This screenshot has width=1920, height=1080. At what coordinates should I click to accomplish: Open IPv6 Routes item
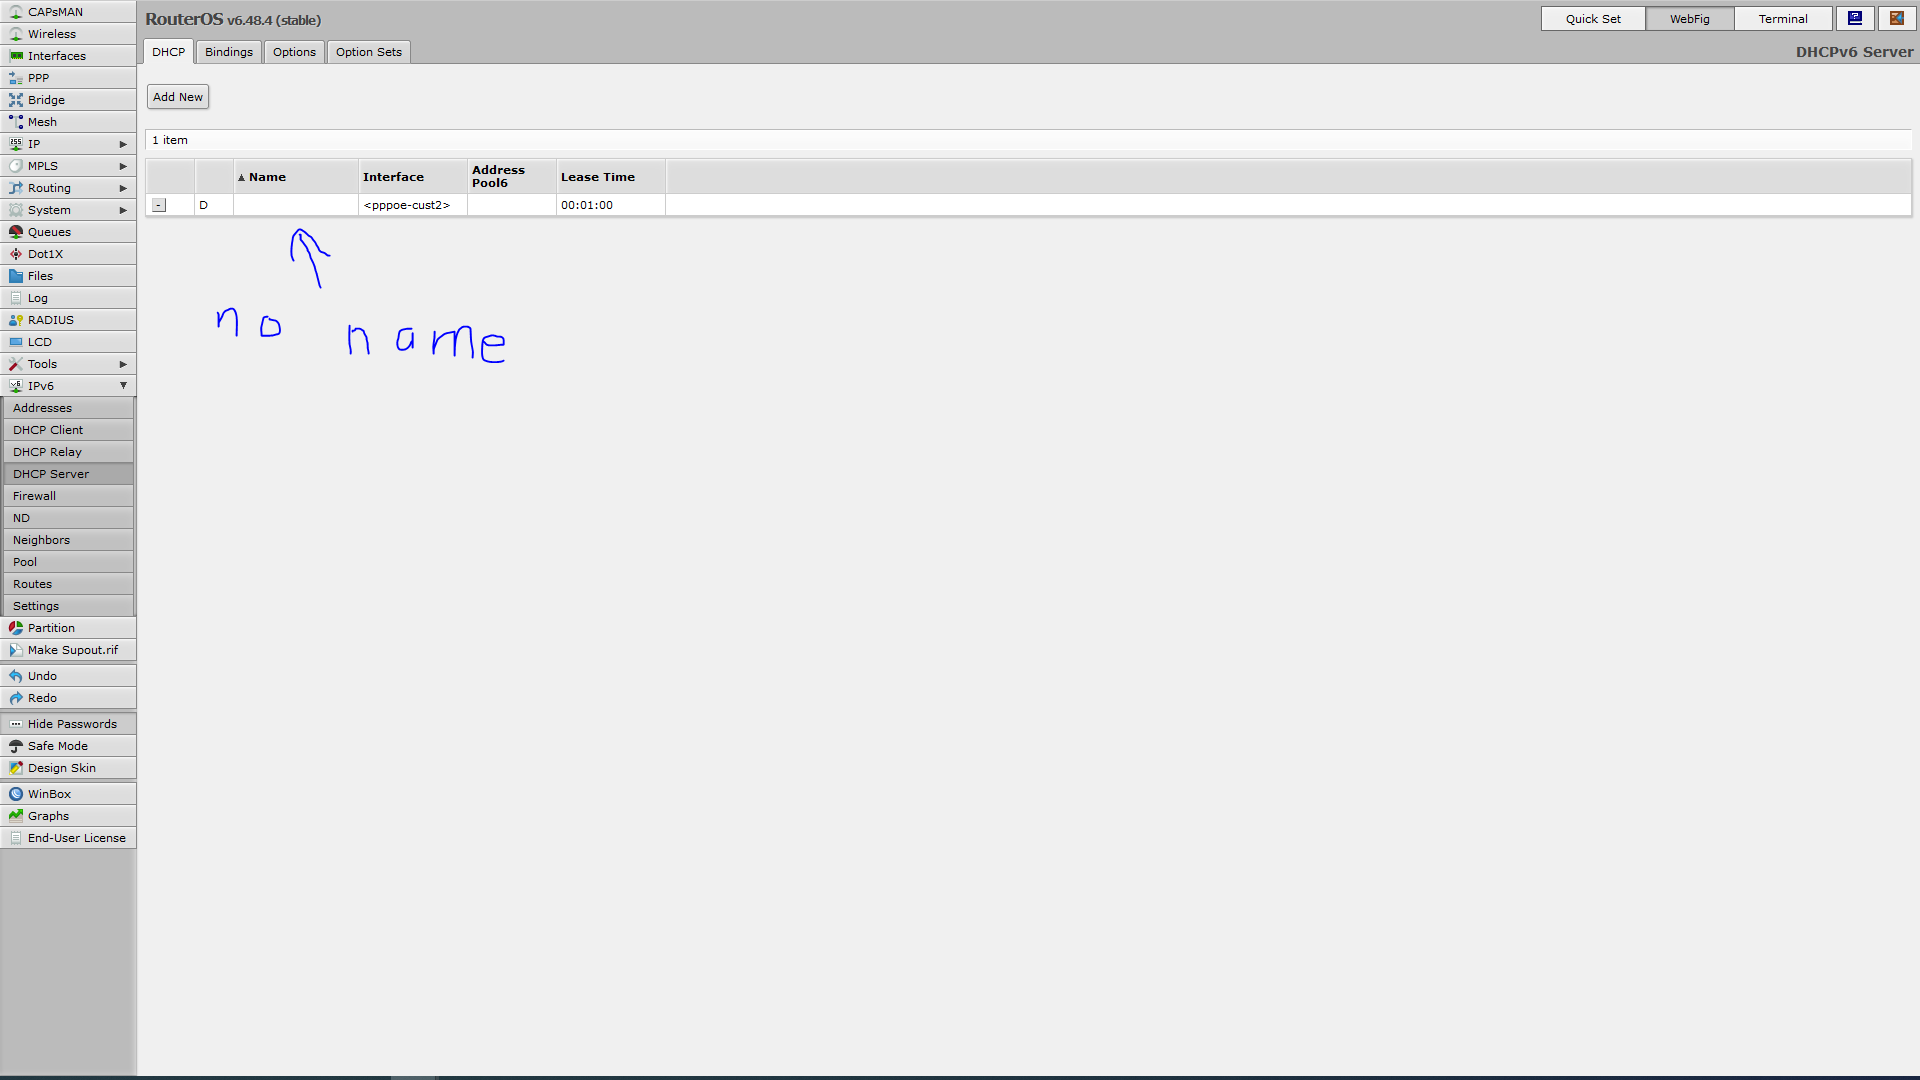68,584
